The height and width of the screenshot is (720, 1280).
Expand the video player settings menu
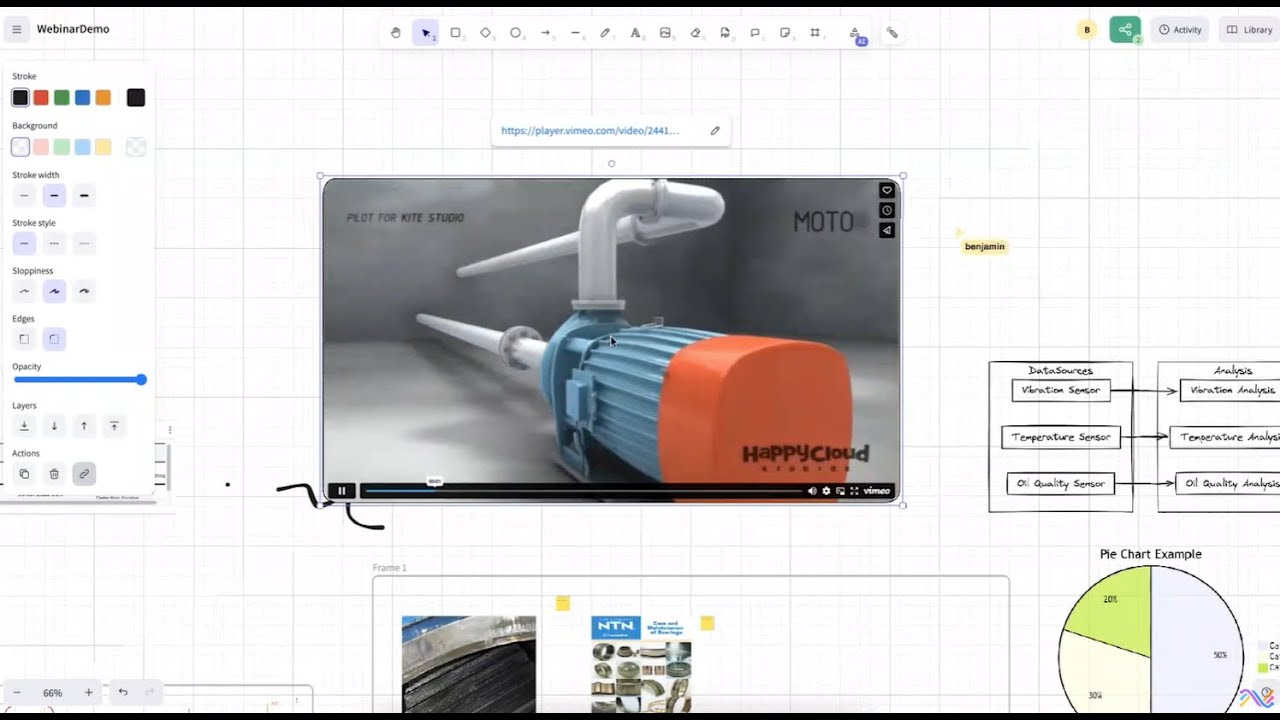(x=826, y=491)
